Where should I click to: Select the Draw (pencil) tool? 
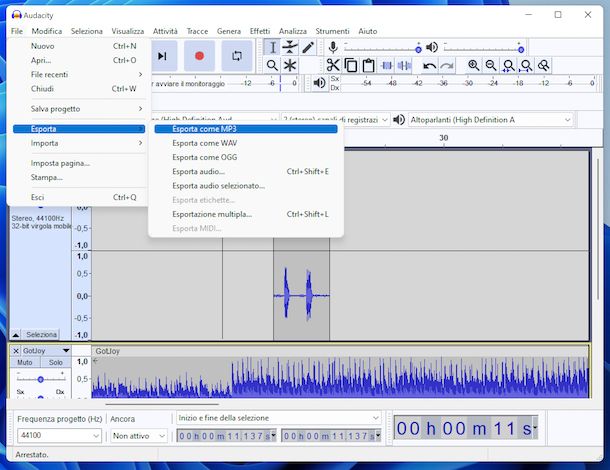coord(308,47)
